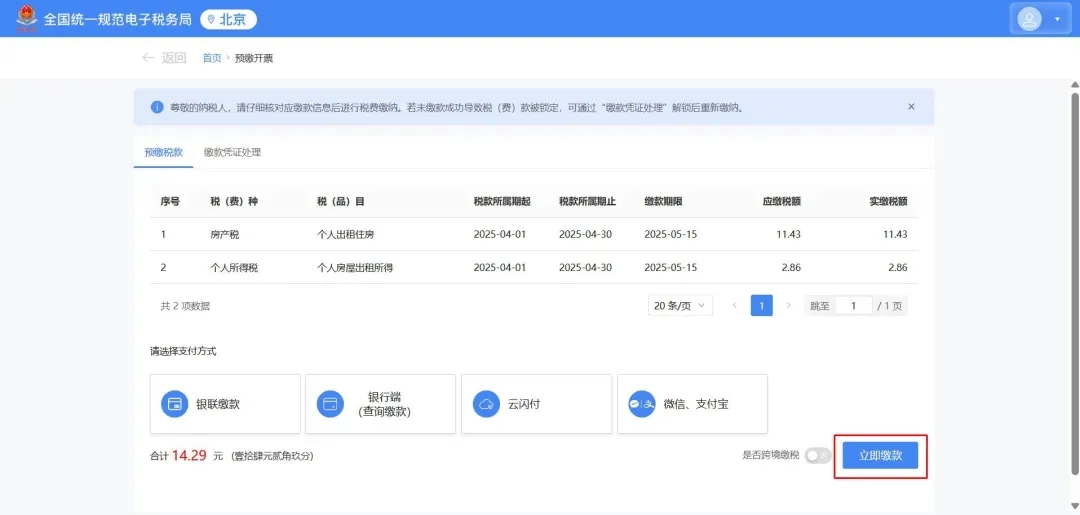Click the page jump number field
Viewport: 1080px width, 515px height.
(x=853, y=306)
